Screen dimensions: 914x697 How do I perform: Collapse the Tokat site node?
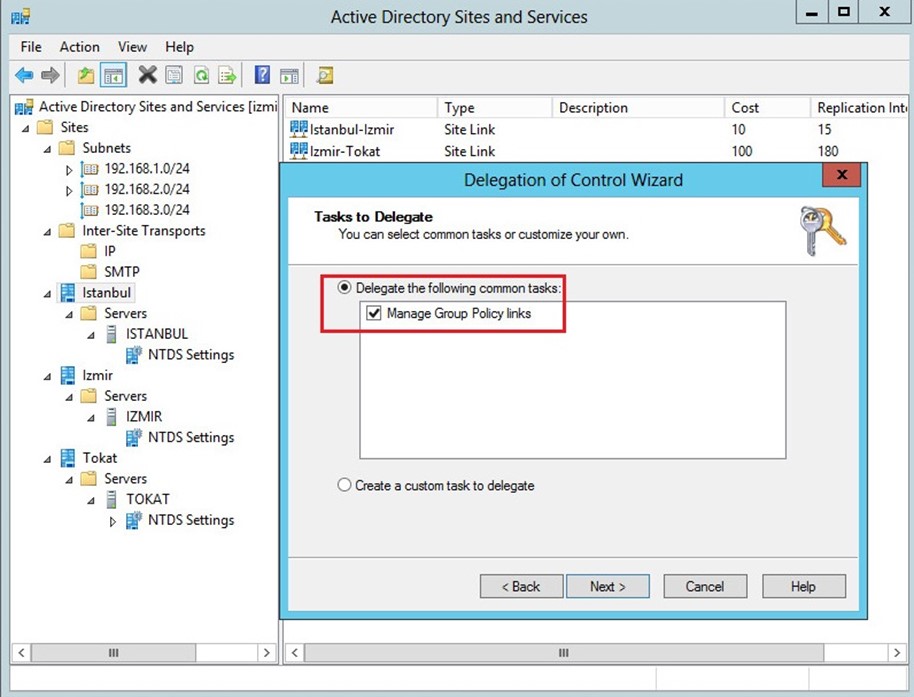[x=47, y=459]
